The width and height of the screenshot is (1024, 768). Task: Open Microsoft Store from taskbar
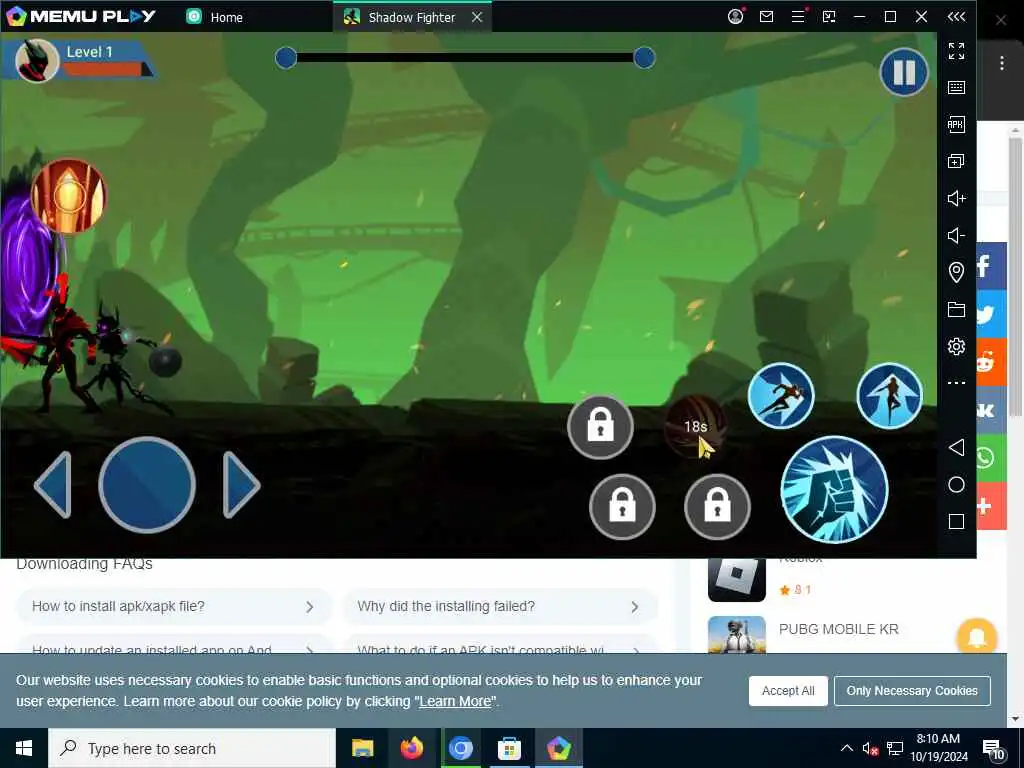point(509,748)
